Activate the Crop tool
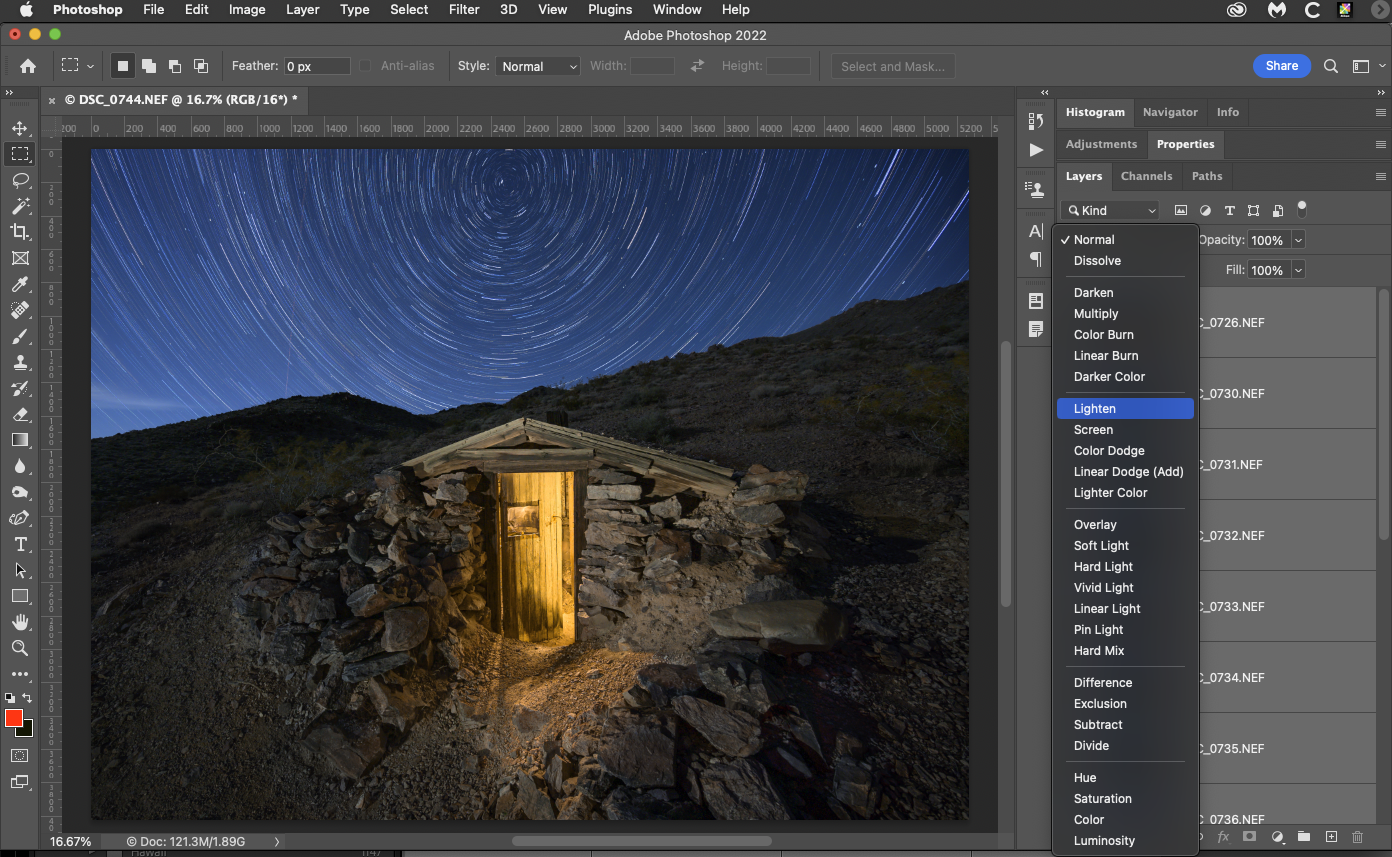The width and height of the screenshot is (1392, 857). [21, 231]
